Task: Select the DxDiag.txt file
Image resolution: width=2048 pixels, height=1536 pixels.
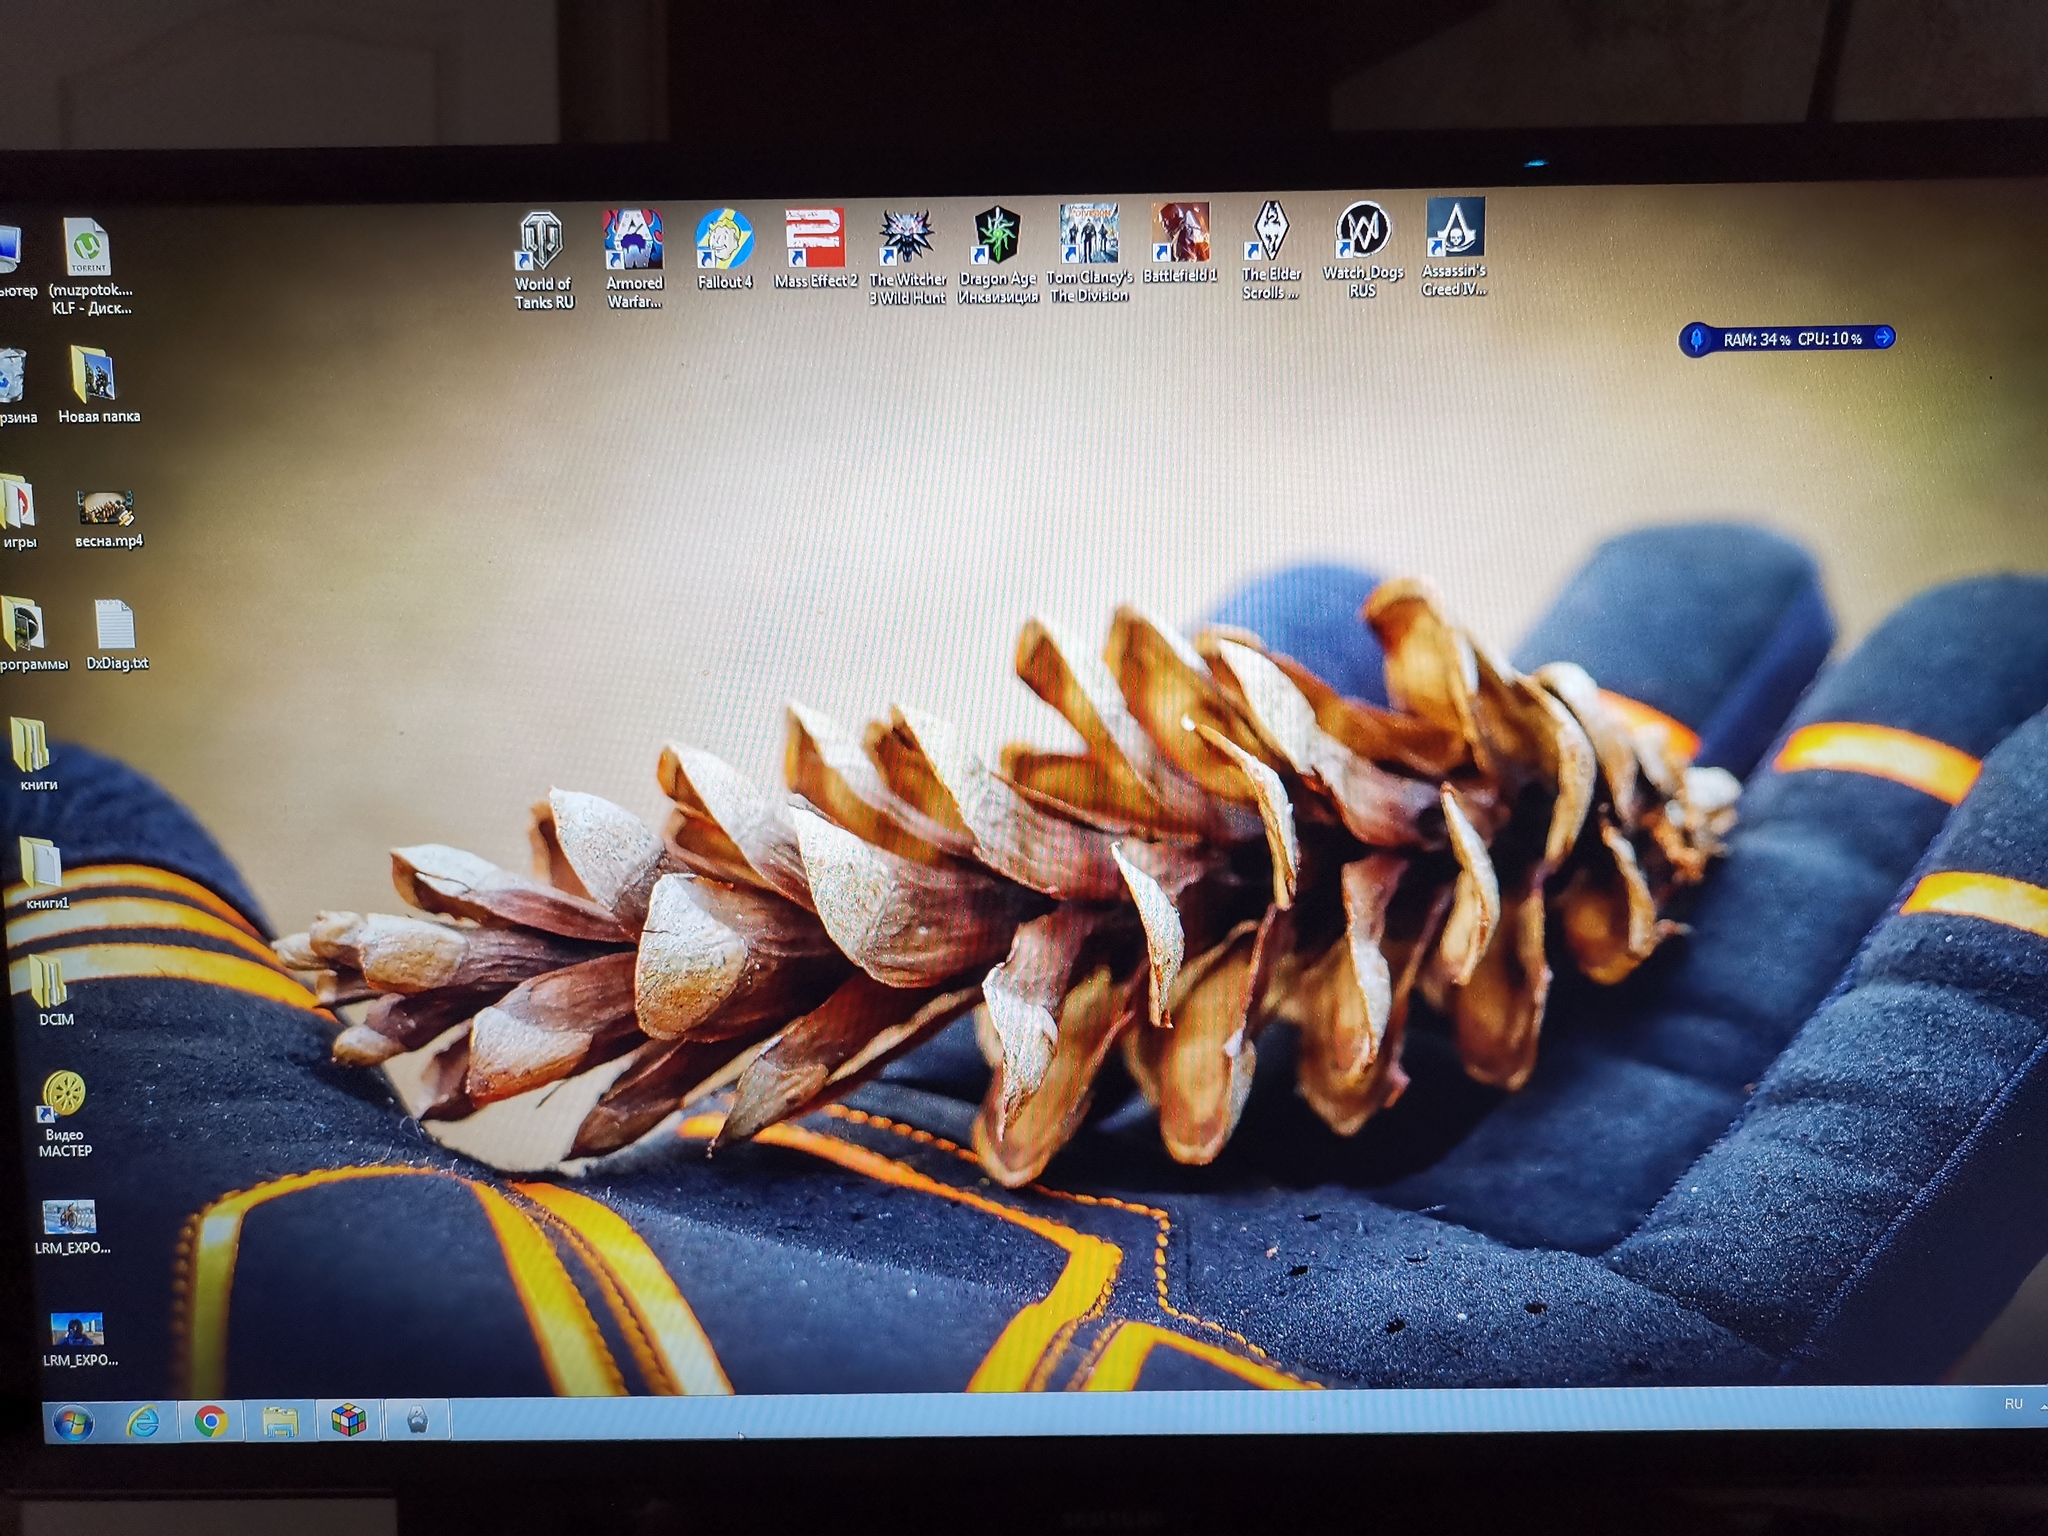Action: click(x=115, y=626)
